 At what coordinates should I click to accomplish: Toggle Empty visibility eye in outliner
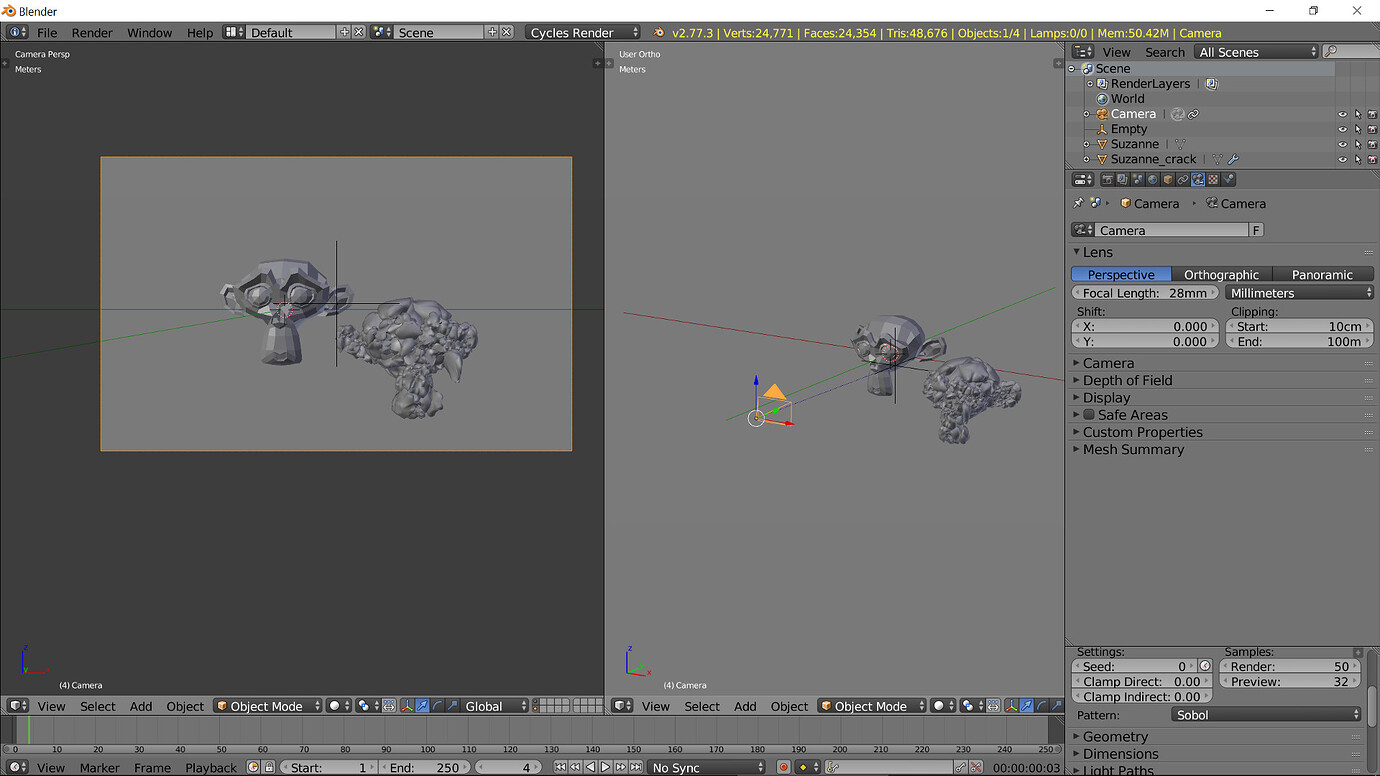(x=1343, y=129)
